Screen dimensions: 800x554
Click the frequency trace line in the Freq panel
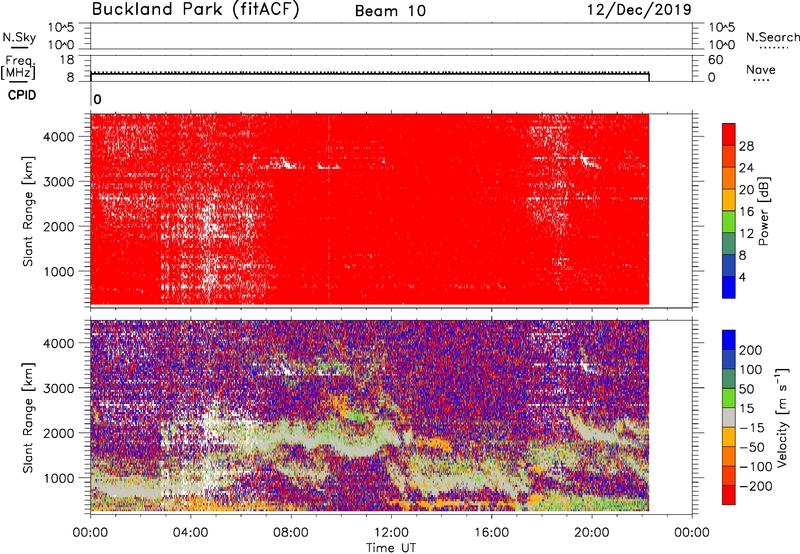click(370, 74)
